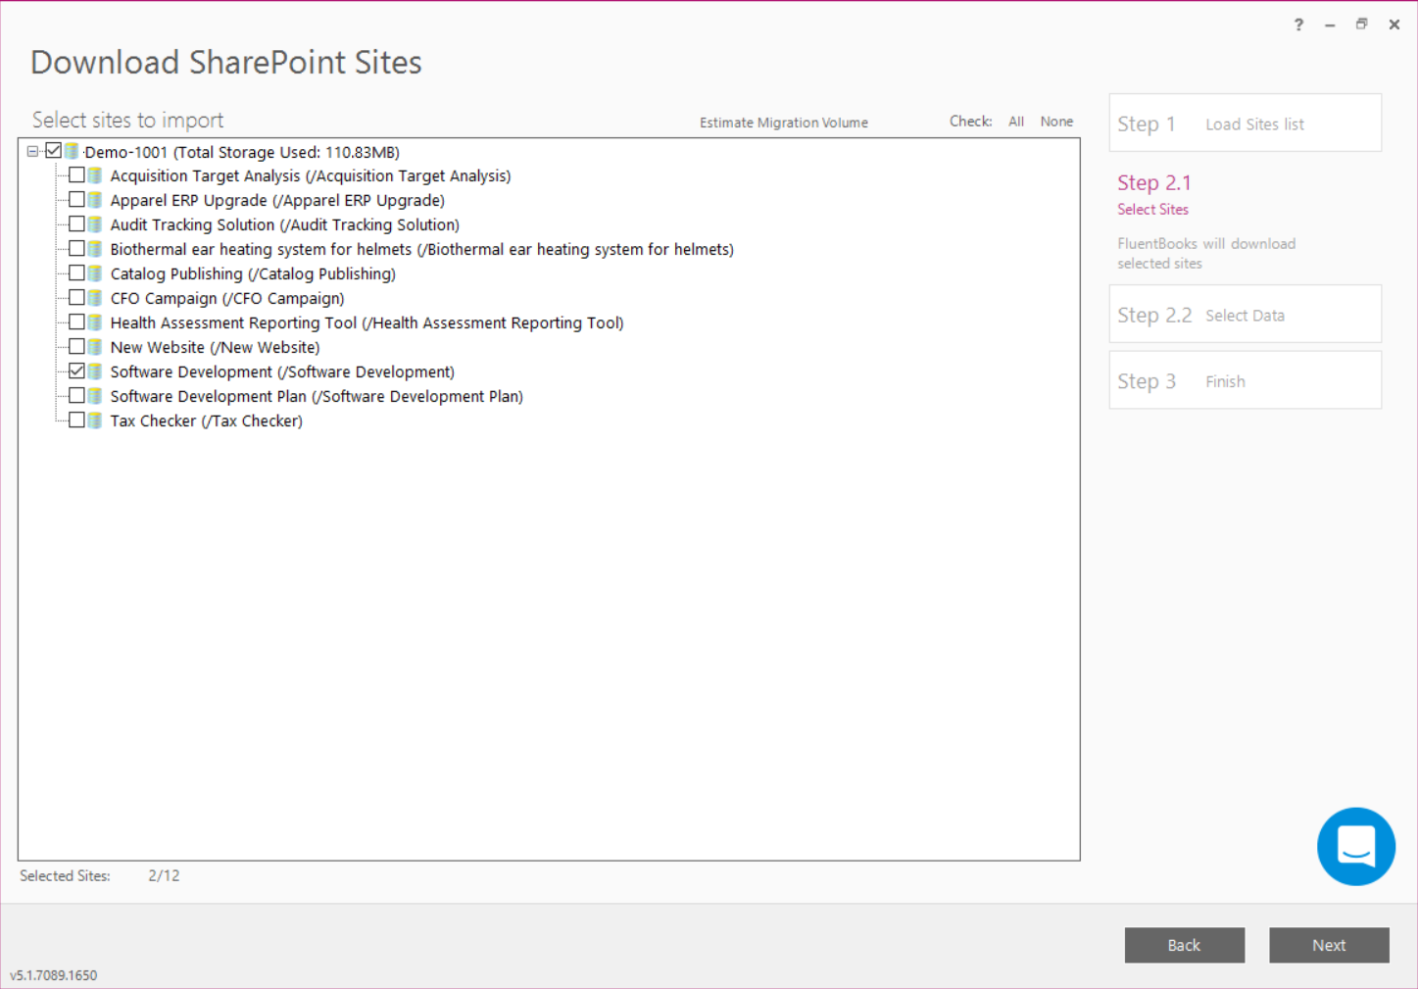
Task: Click the Audit Tracking Solution site icon
Action: point(95,224)
